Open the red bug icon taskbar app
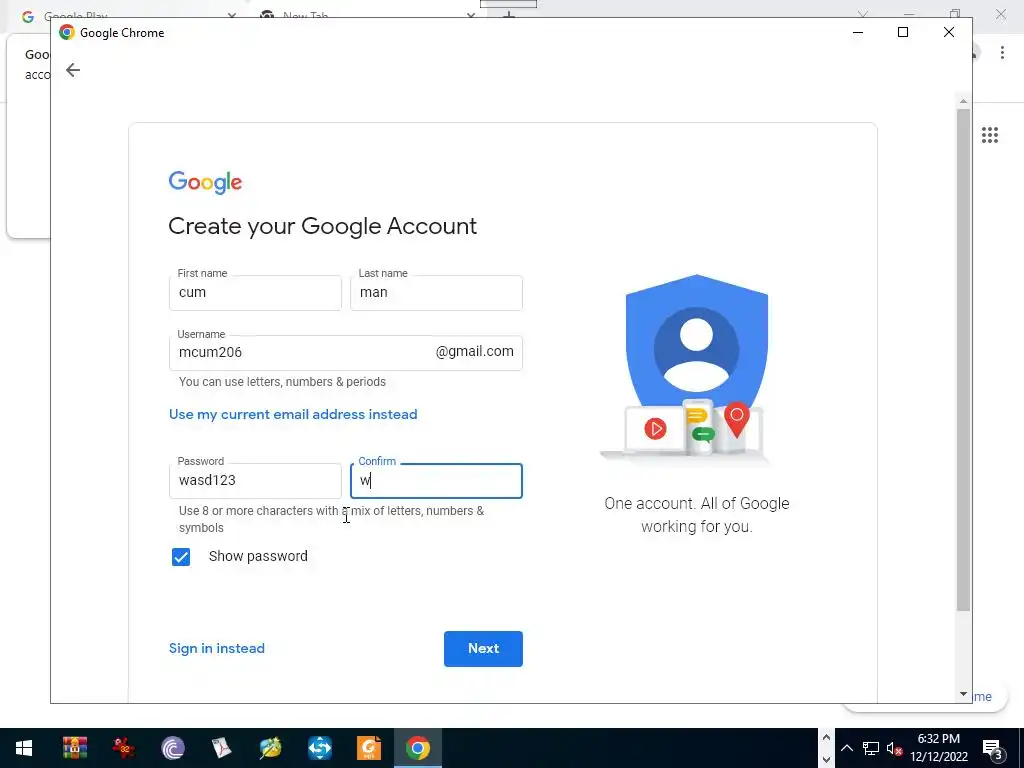This screenshot has height=768, width=1024. [123, 748]
